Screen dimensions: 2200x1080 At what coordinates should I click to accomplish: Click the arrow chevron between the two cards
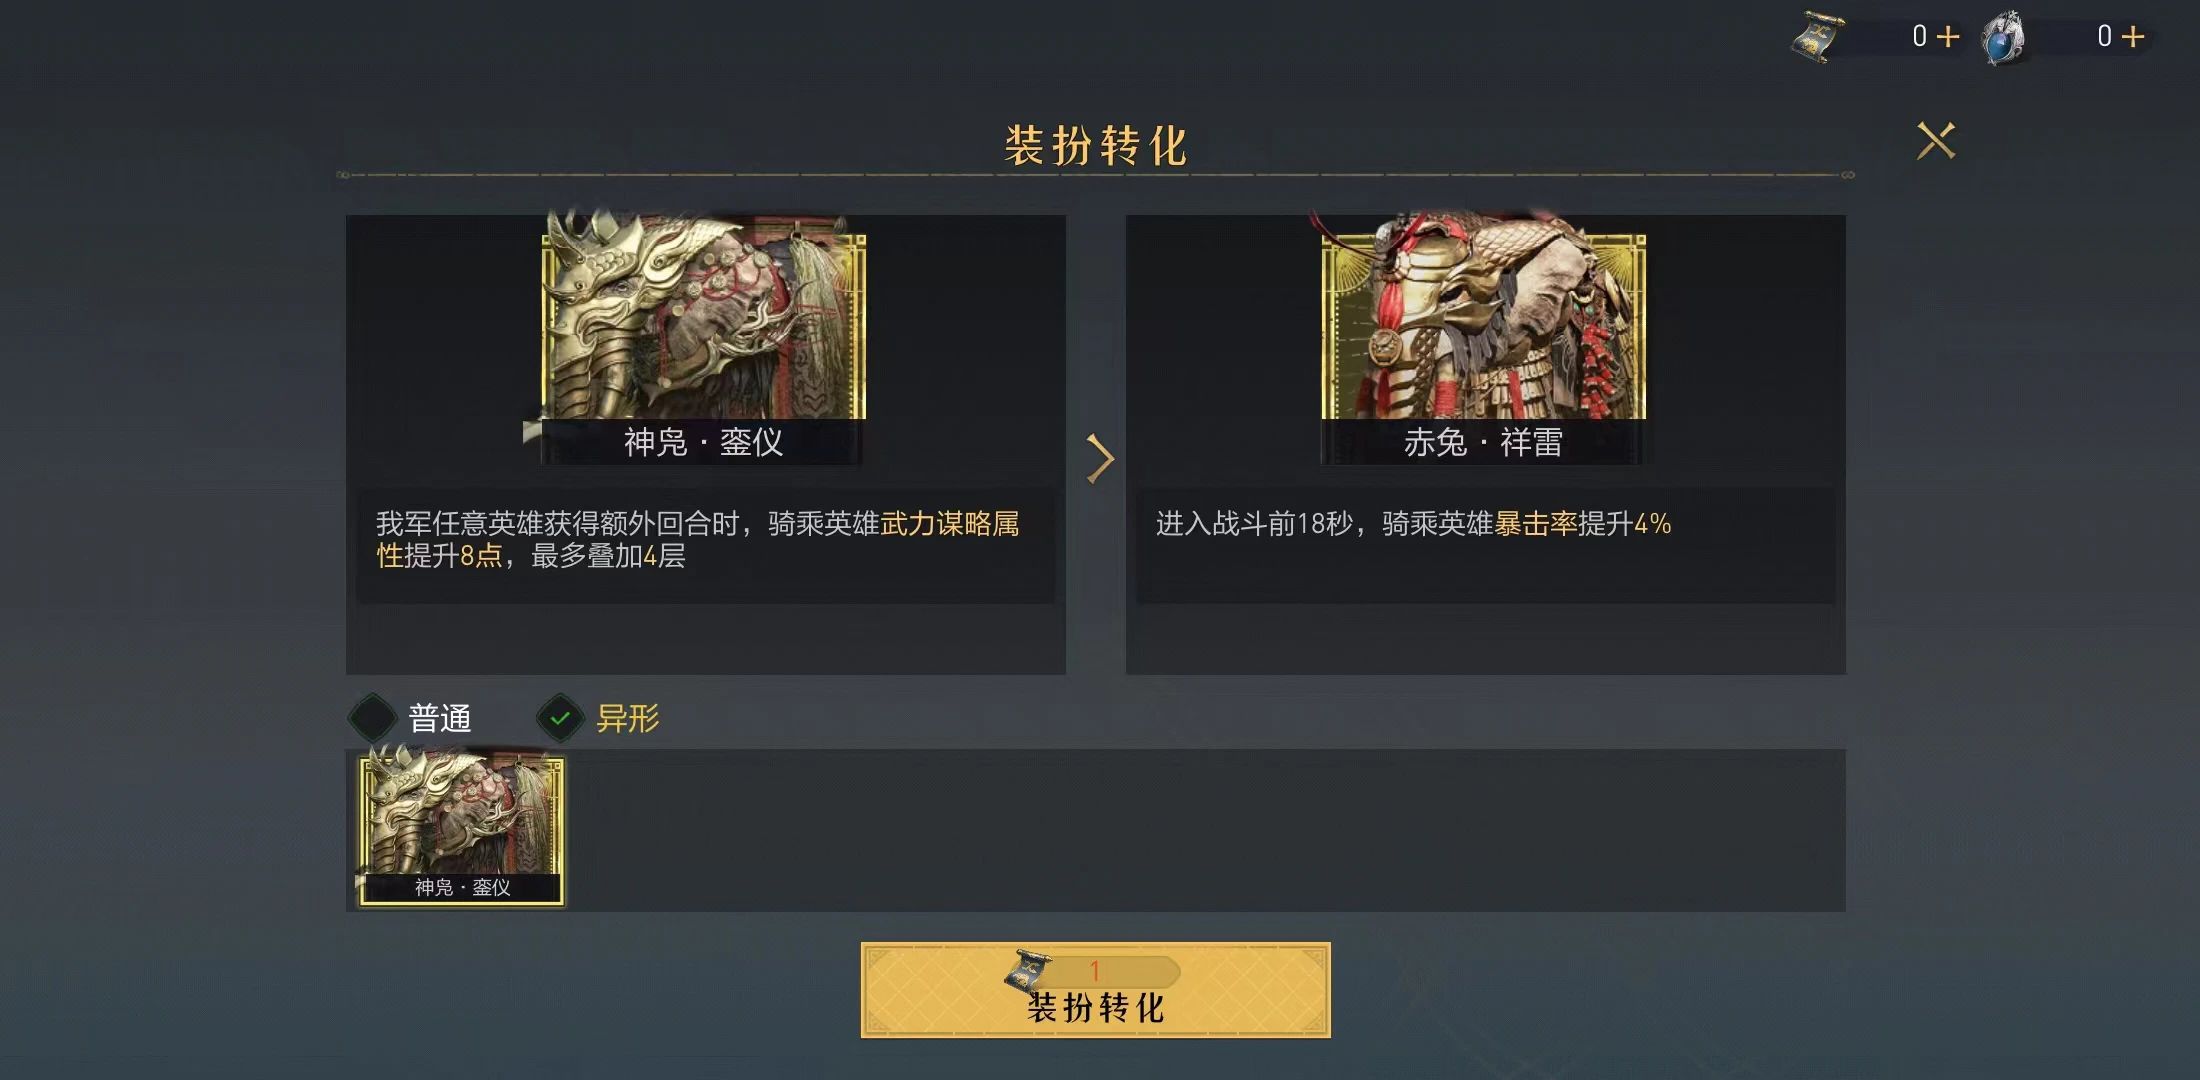pyautogui.click(x=1099, y=459)
